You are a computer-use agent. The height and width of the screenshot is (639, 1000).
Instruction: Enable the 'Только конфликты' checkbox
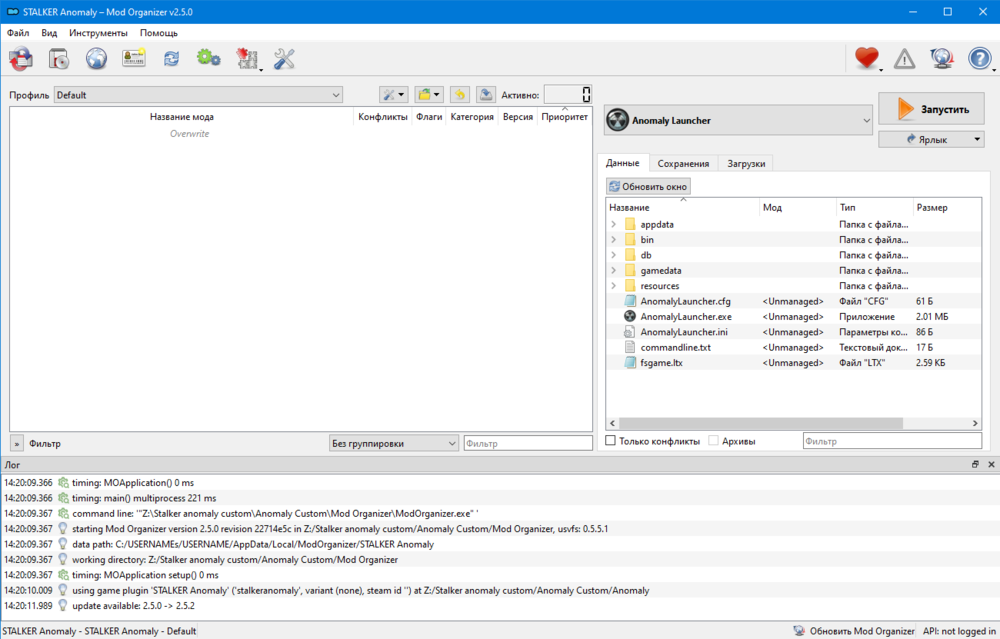[x=611, y=441]
